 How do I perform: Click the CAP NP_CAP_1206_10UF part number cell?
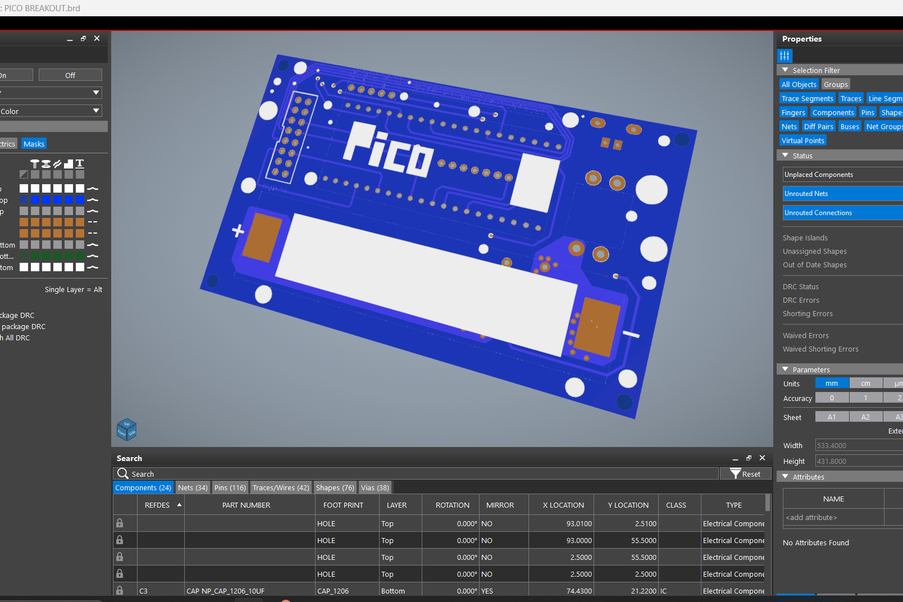click(x=249, y=590)
